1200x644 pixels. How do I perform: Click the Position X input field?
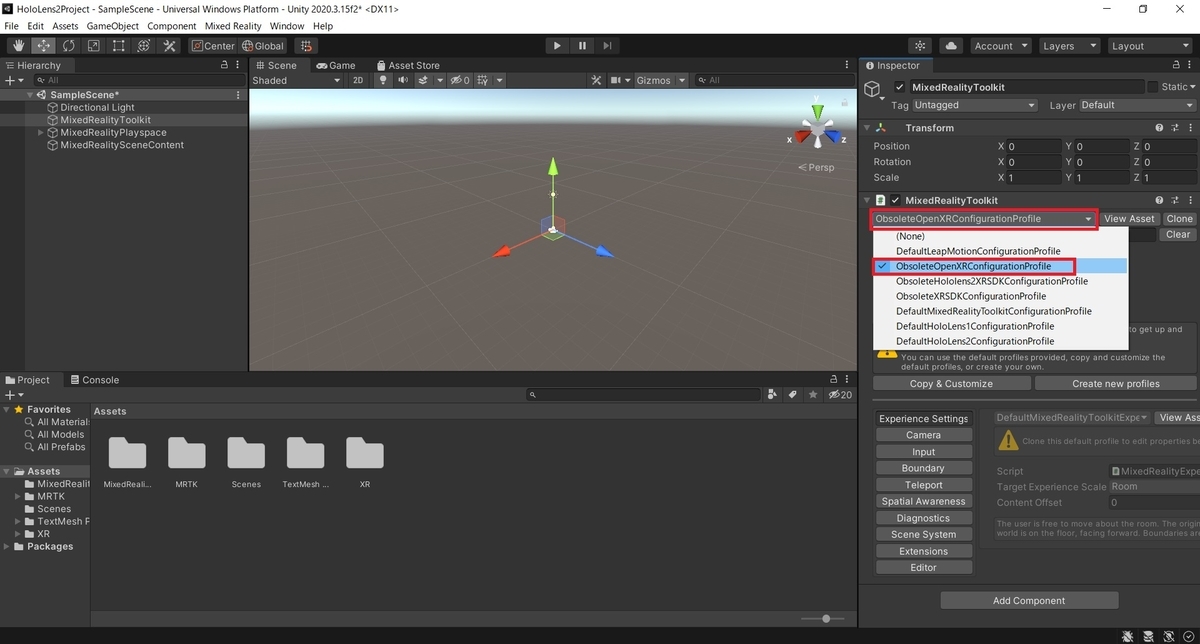click(1034, 146)
